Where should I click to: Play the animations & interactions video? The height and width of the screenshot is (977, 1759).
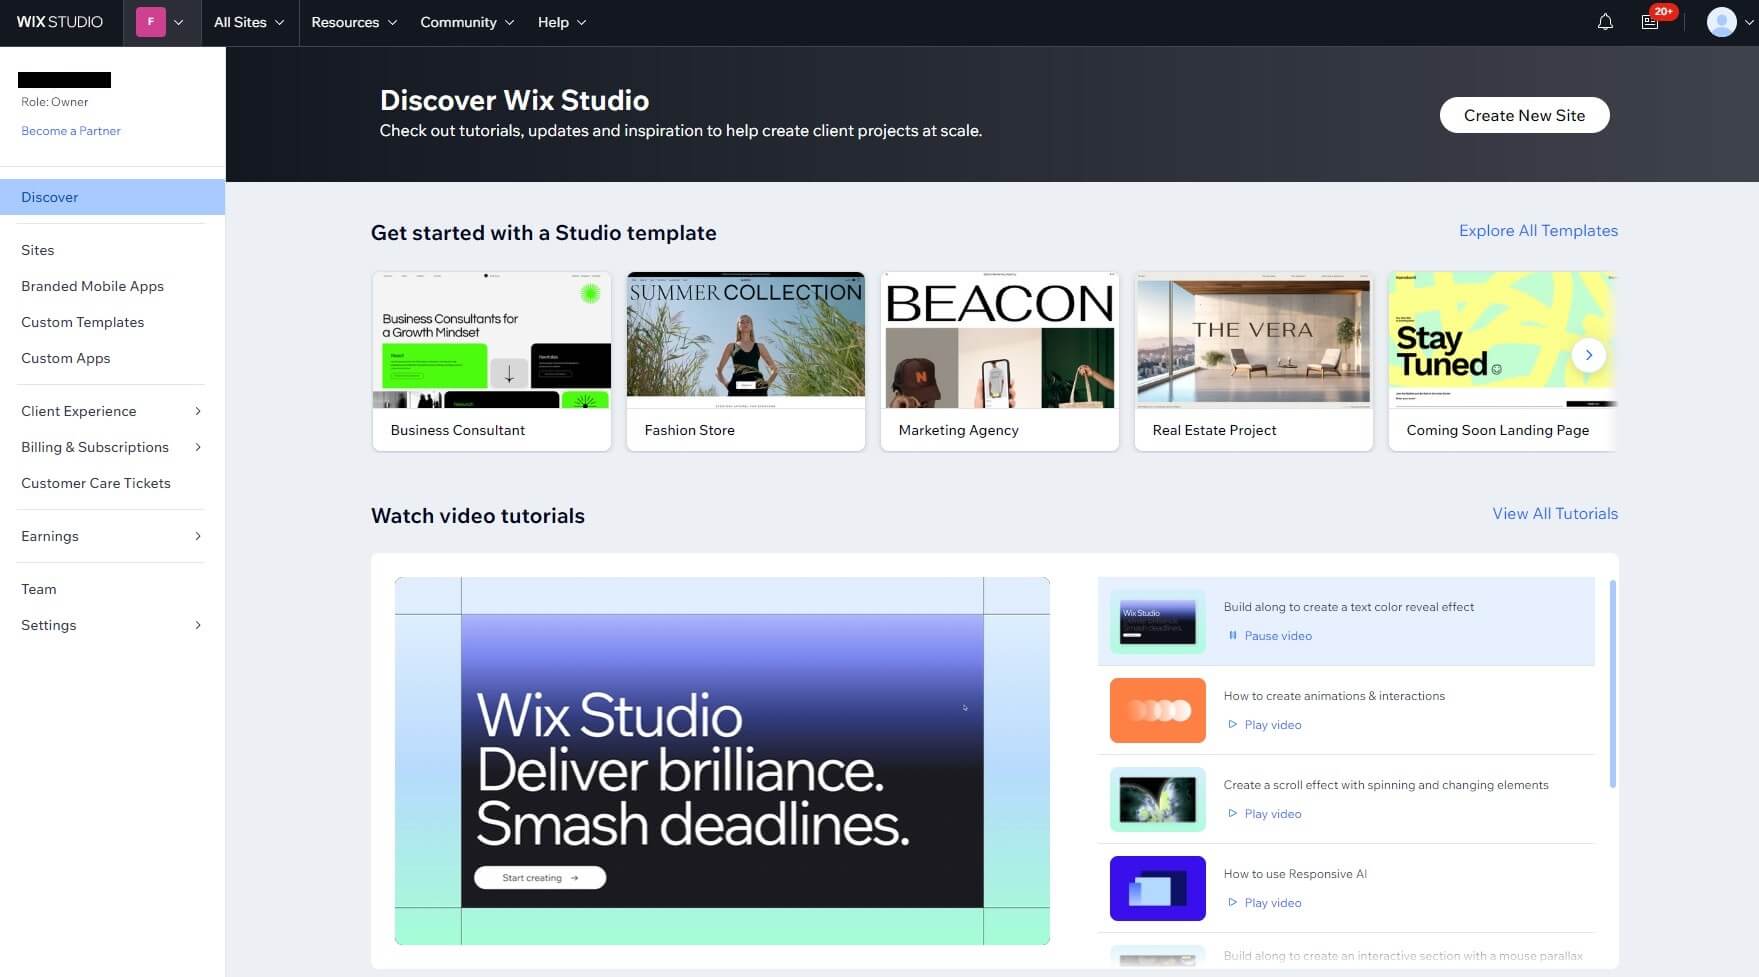(x=1264, y=725)
